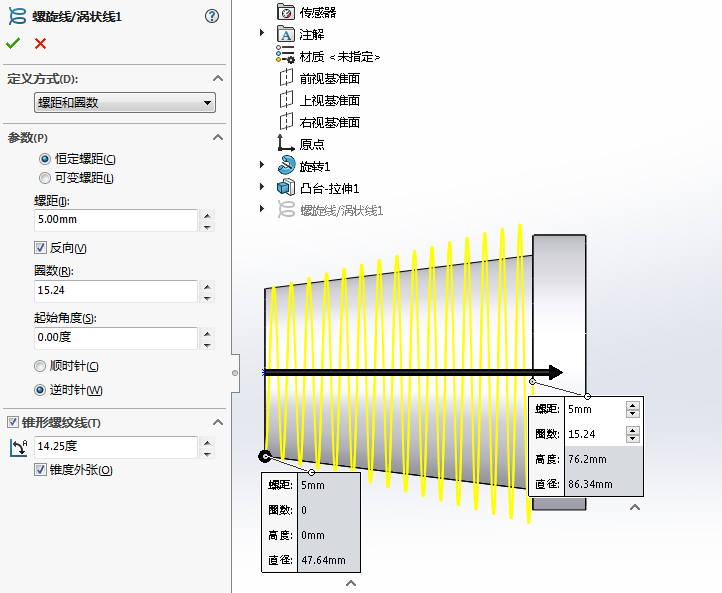Click the green checkmark to confirm helix
Screen dimensions: 722x593
point(13,43)
